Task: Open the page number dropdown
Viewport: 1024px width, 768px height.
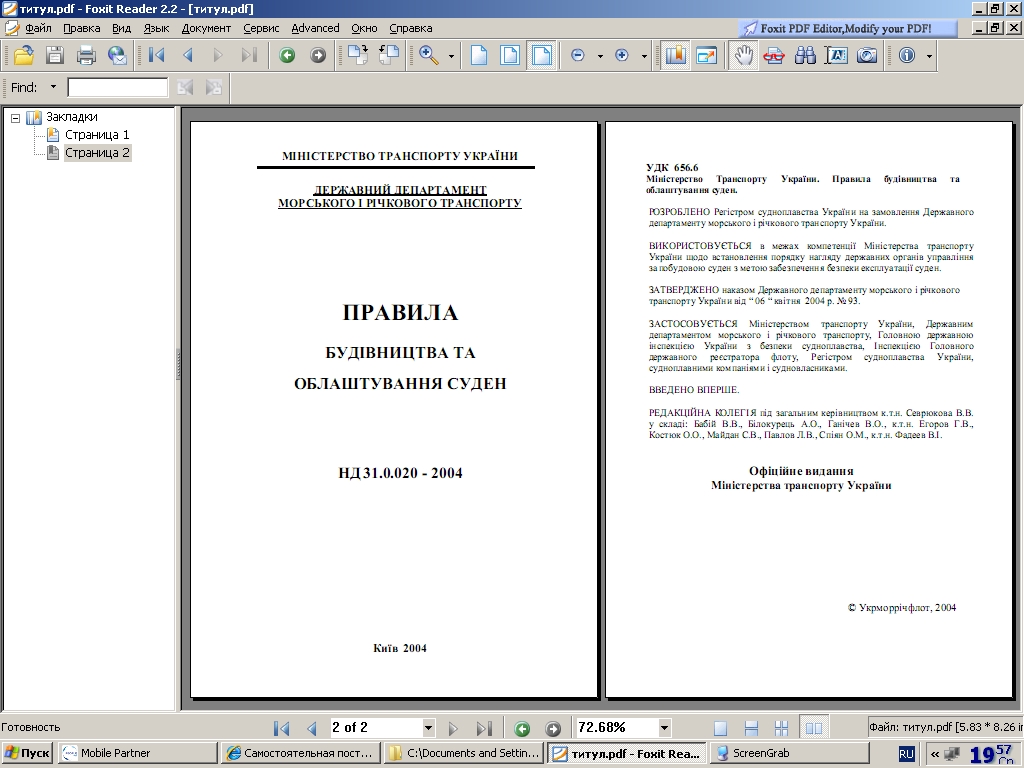Action: coord(428,728)
